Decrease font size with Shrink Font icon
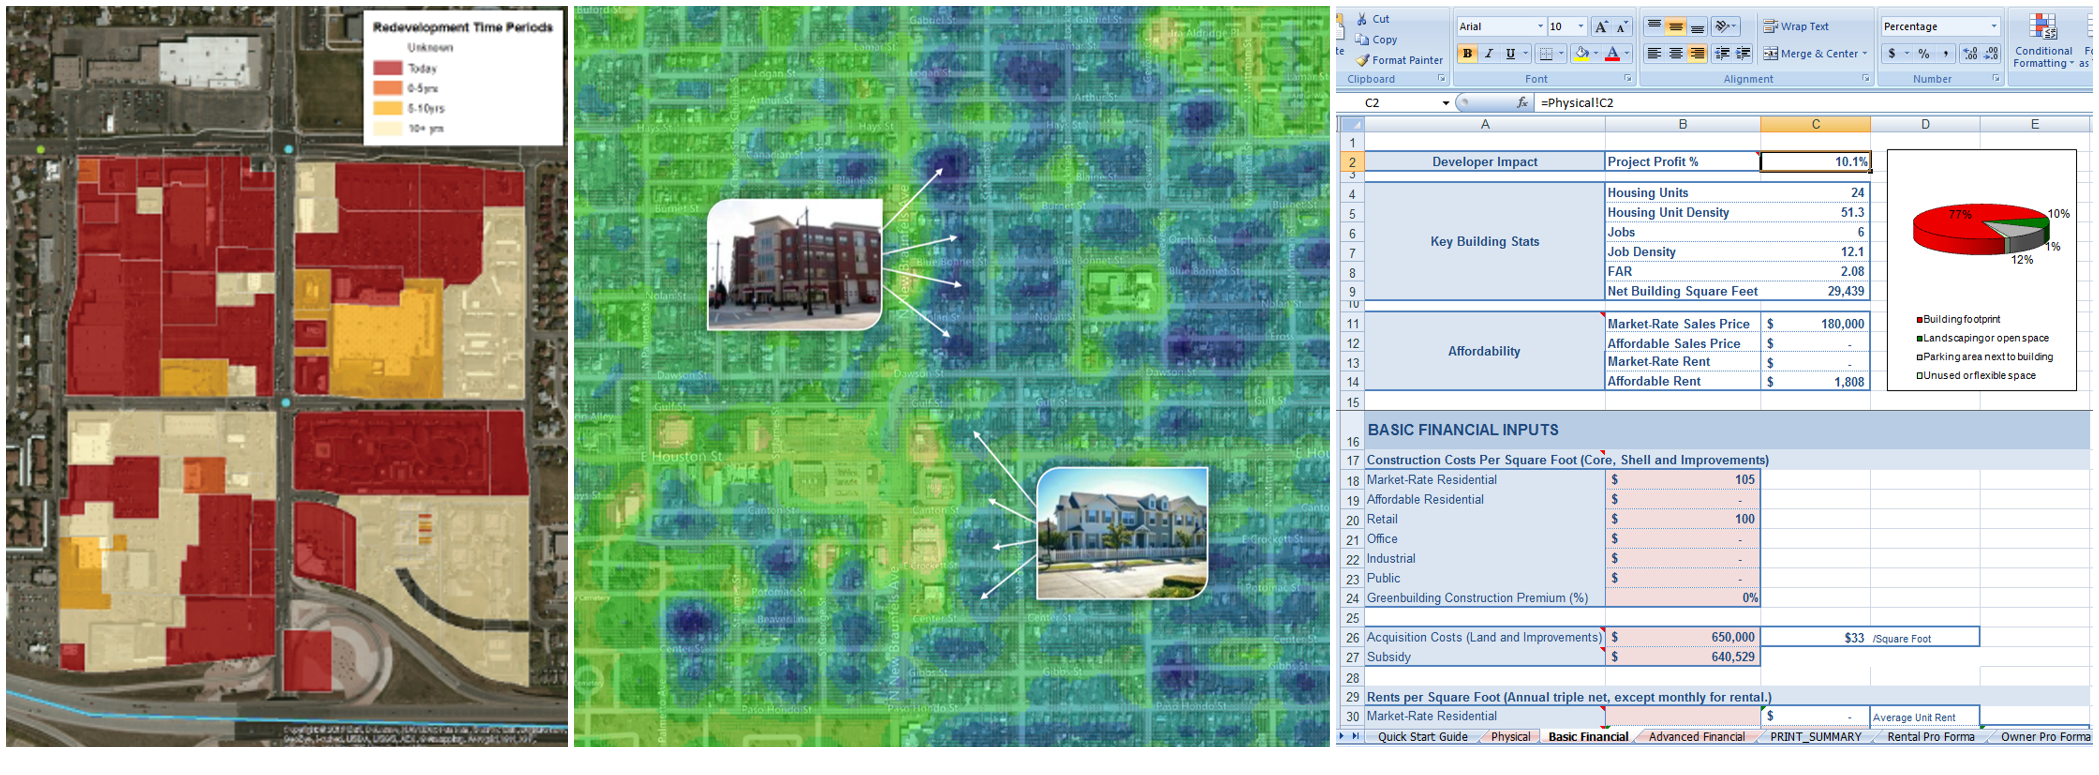The image size is (2099, 775). (x=1622, y=27)
